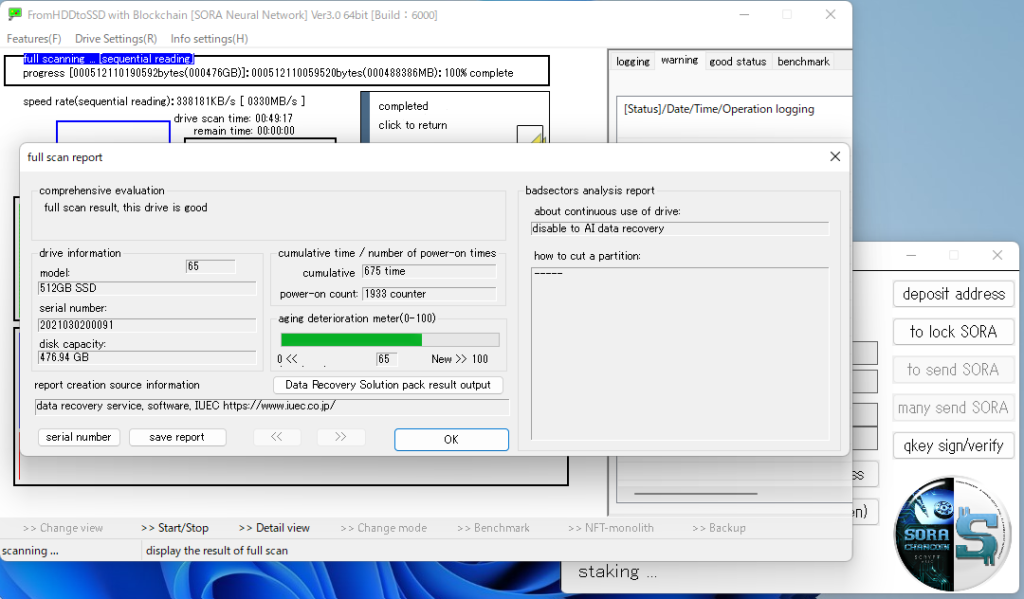The image size is (1024, 599).
Task: Close the full scan report dialog
Action: tap(835, 157)
